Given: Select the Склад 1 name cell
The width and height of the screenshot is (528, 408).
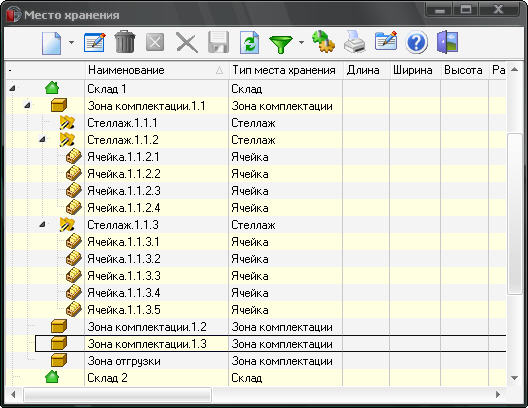Looking at the screenshot, I should click(x=157, y=89).
